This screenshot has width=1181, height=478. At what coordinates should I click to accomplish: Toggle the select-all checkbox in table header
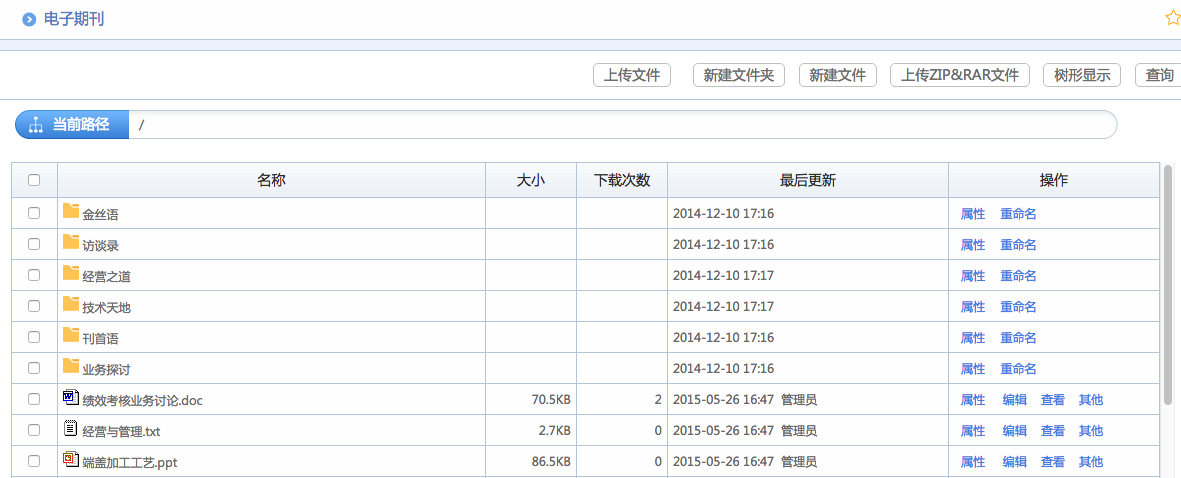pyautogui.click(x=34, y=180)
